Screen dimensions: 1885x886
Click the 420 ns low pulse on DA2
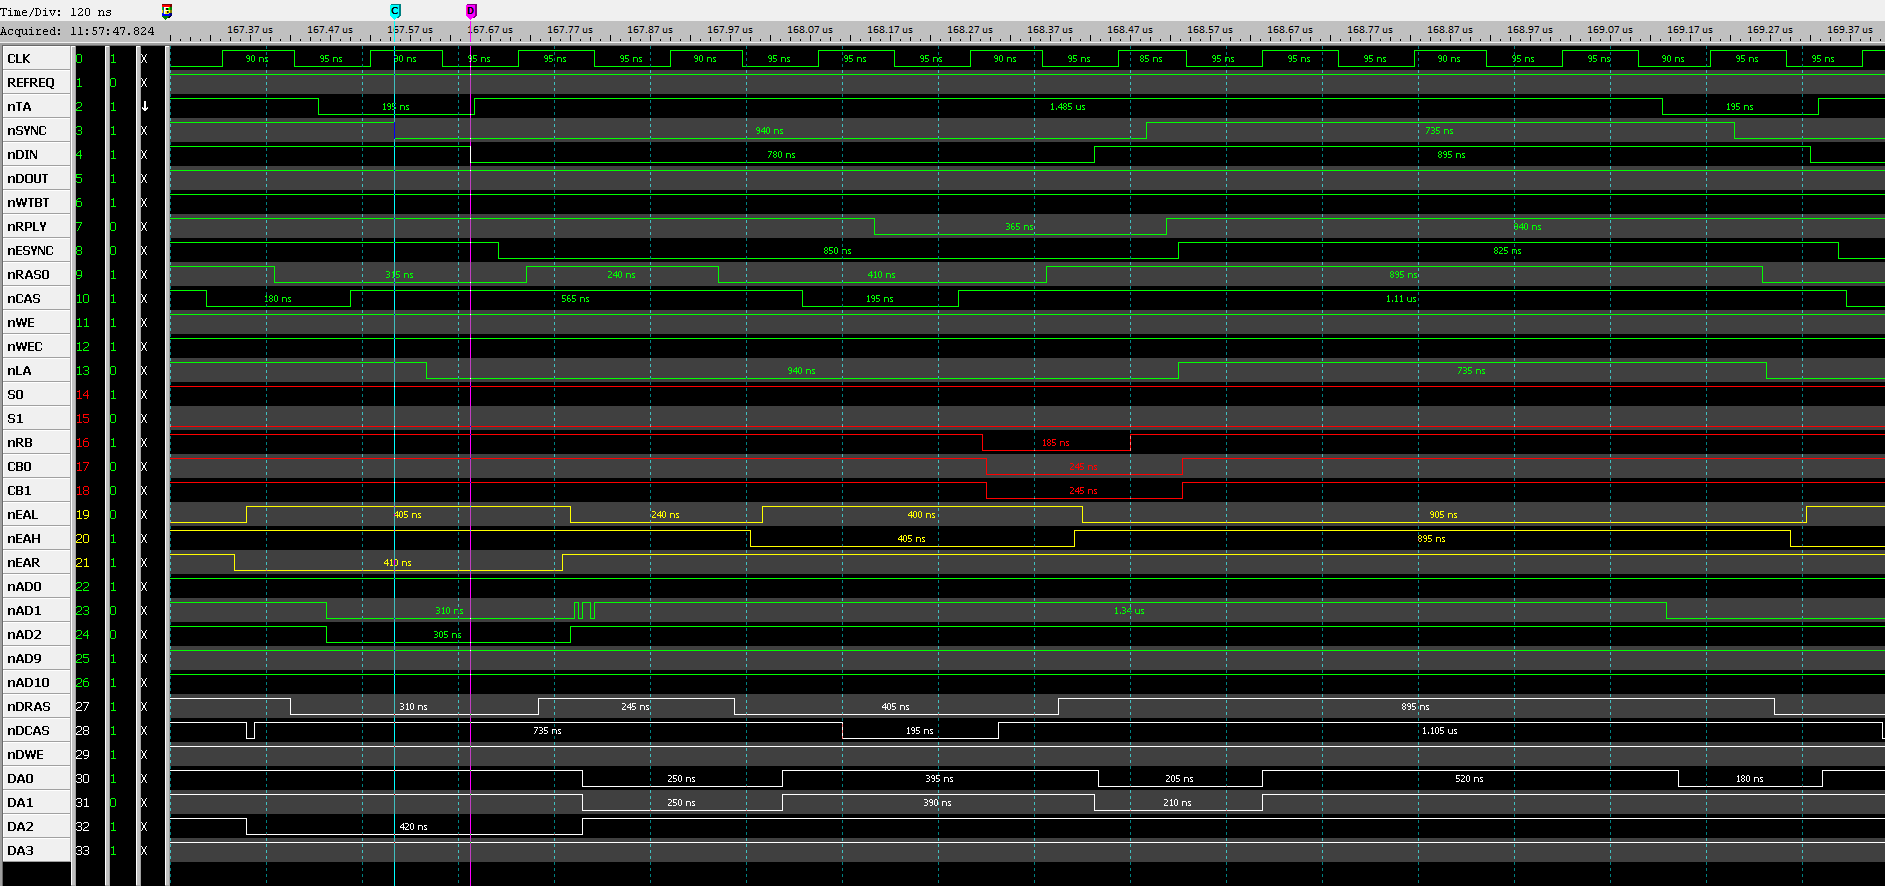click(413, 827)
